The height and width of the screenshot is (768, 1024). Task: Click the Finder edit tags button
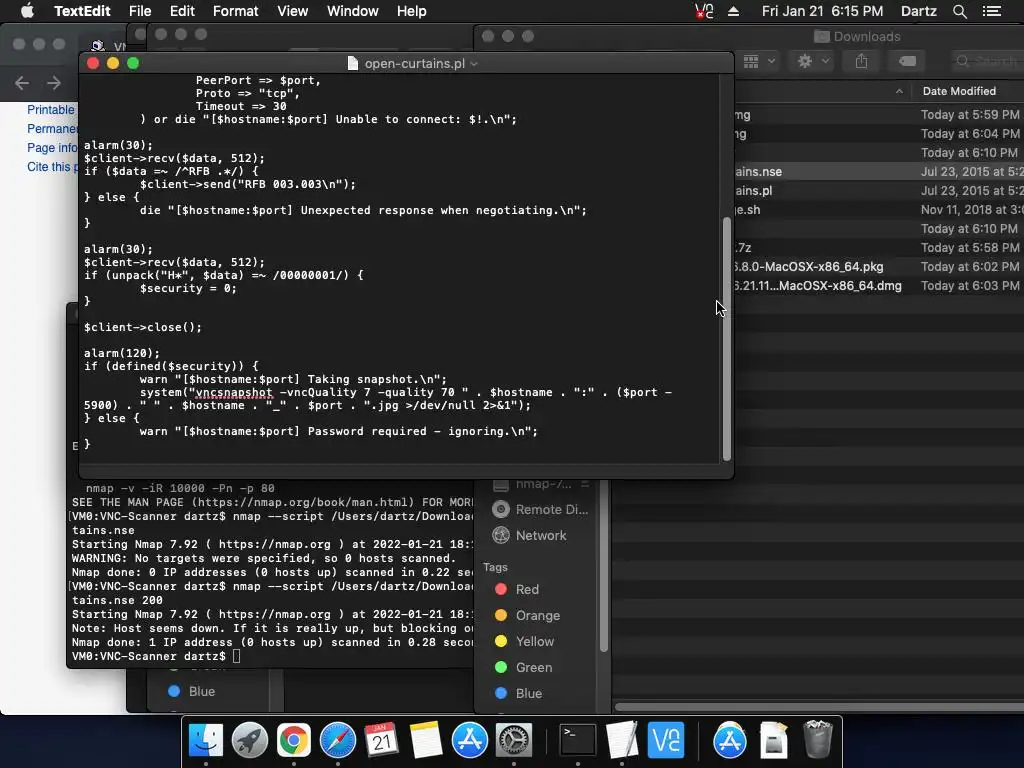tap(907, 61)
